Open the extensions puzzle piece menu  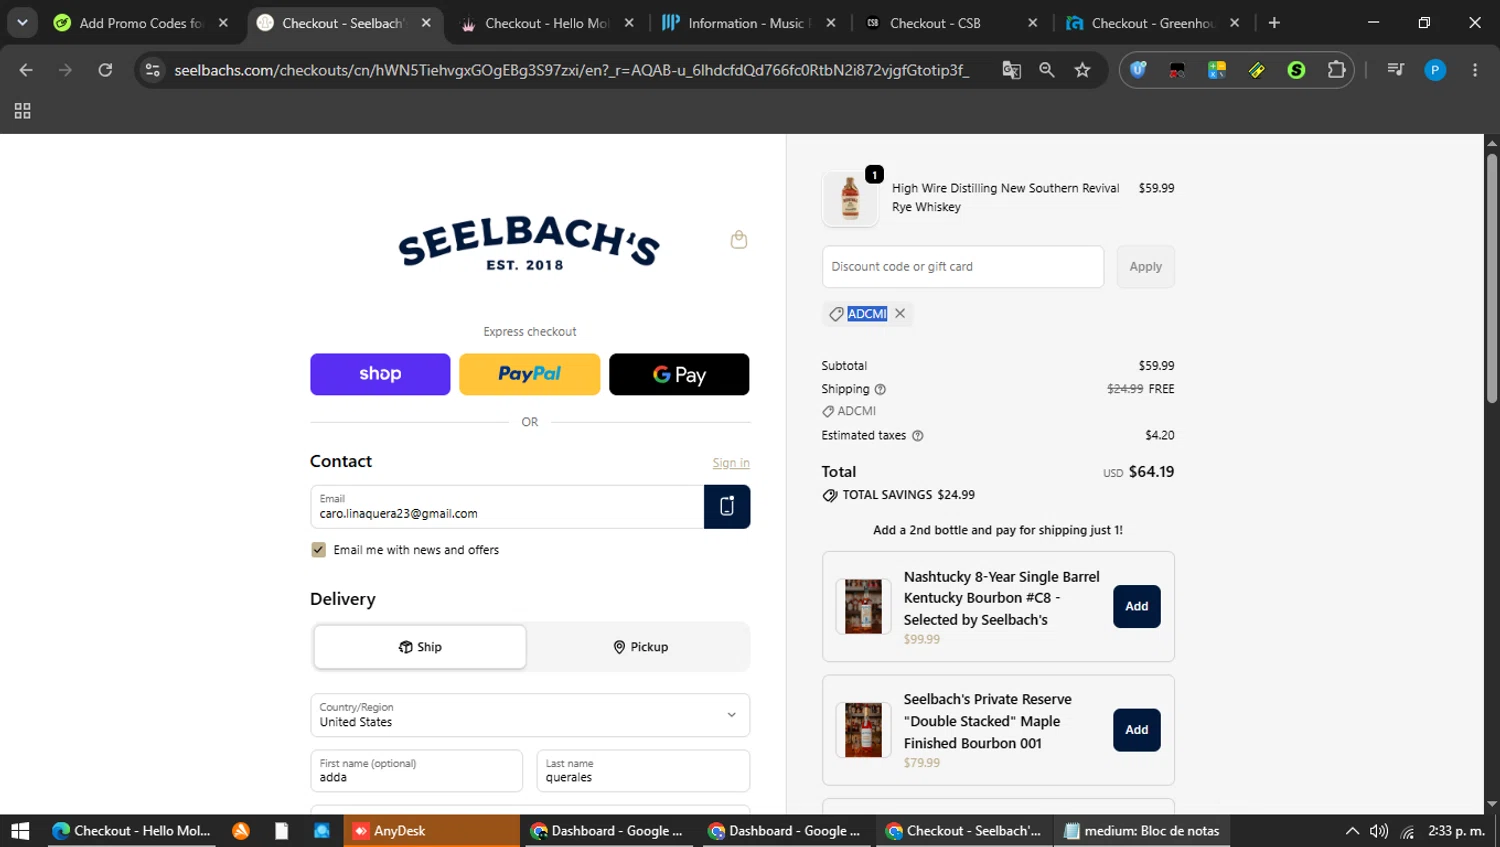click(x=1336, y=70)
